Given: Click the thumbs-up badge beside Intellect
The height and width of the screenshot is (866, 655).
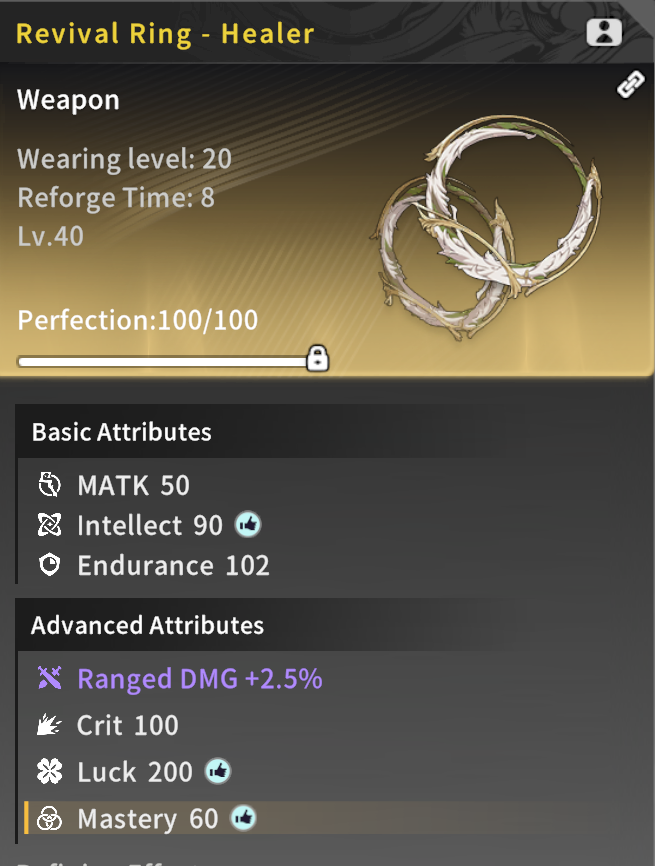Looking at the screenshot, I should (248, 525).
